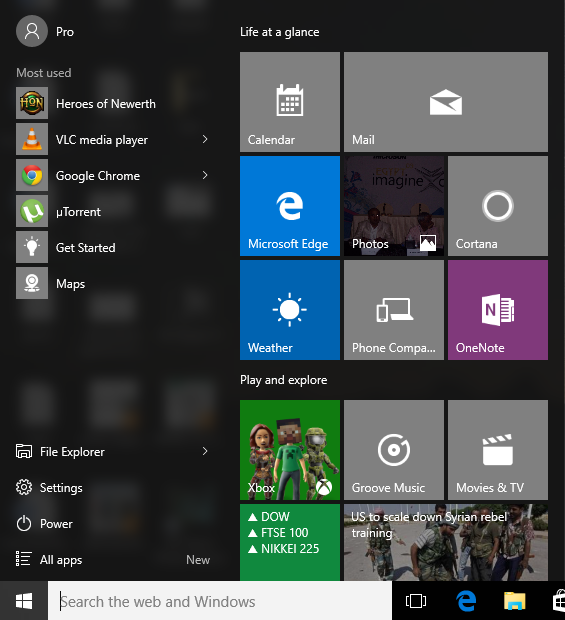
Task: Open the Calendar tile
Action: click(290, 102)
